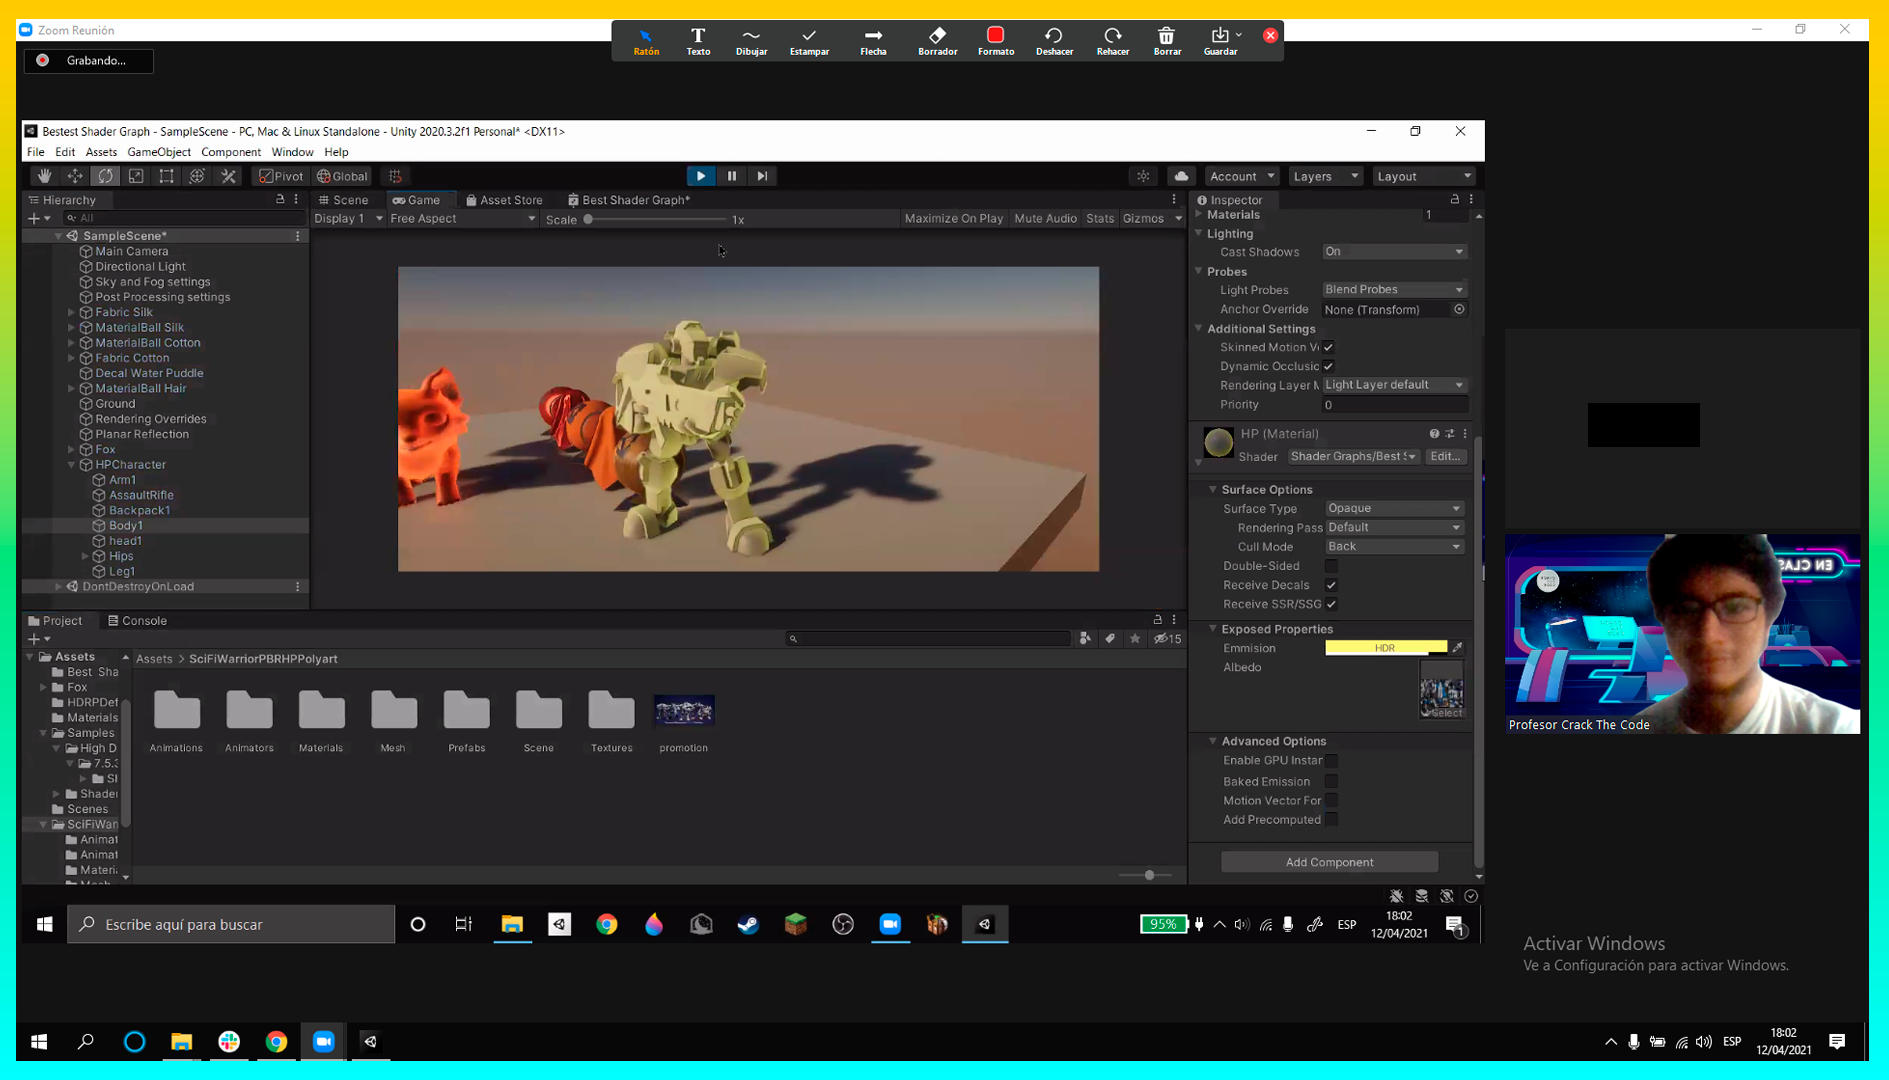Click the Unity cloud services icon
The width and height of the screenshot is (1889, 1080).
point(1181,176)
